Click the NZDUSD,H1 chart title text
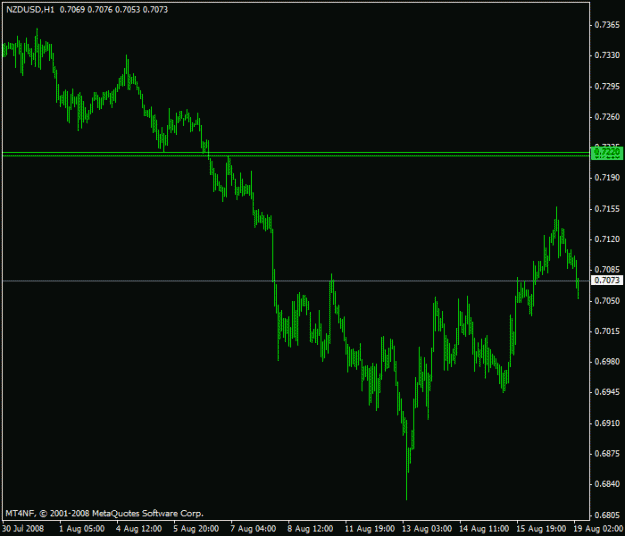Screen dimensions: 625x536 click(x=30, y=10)
